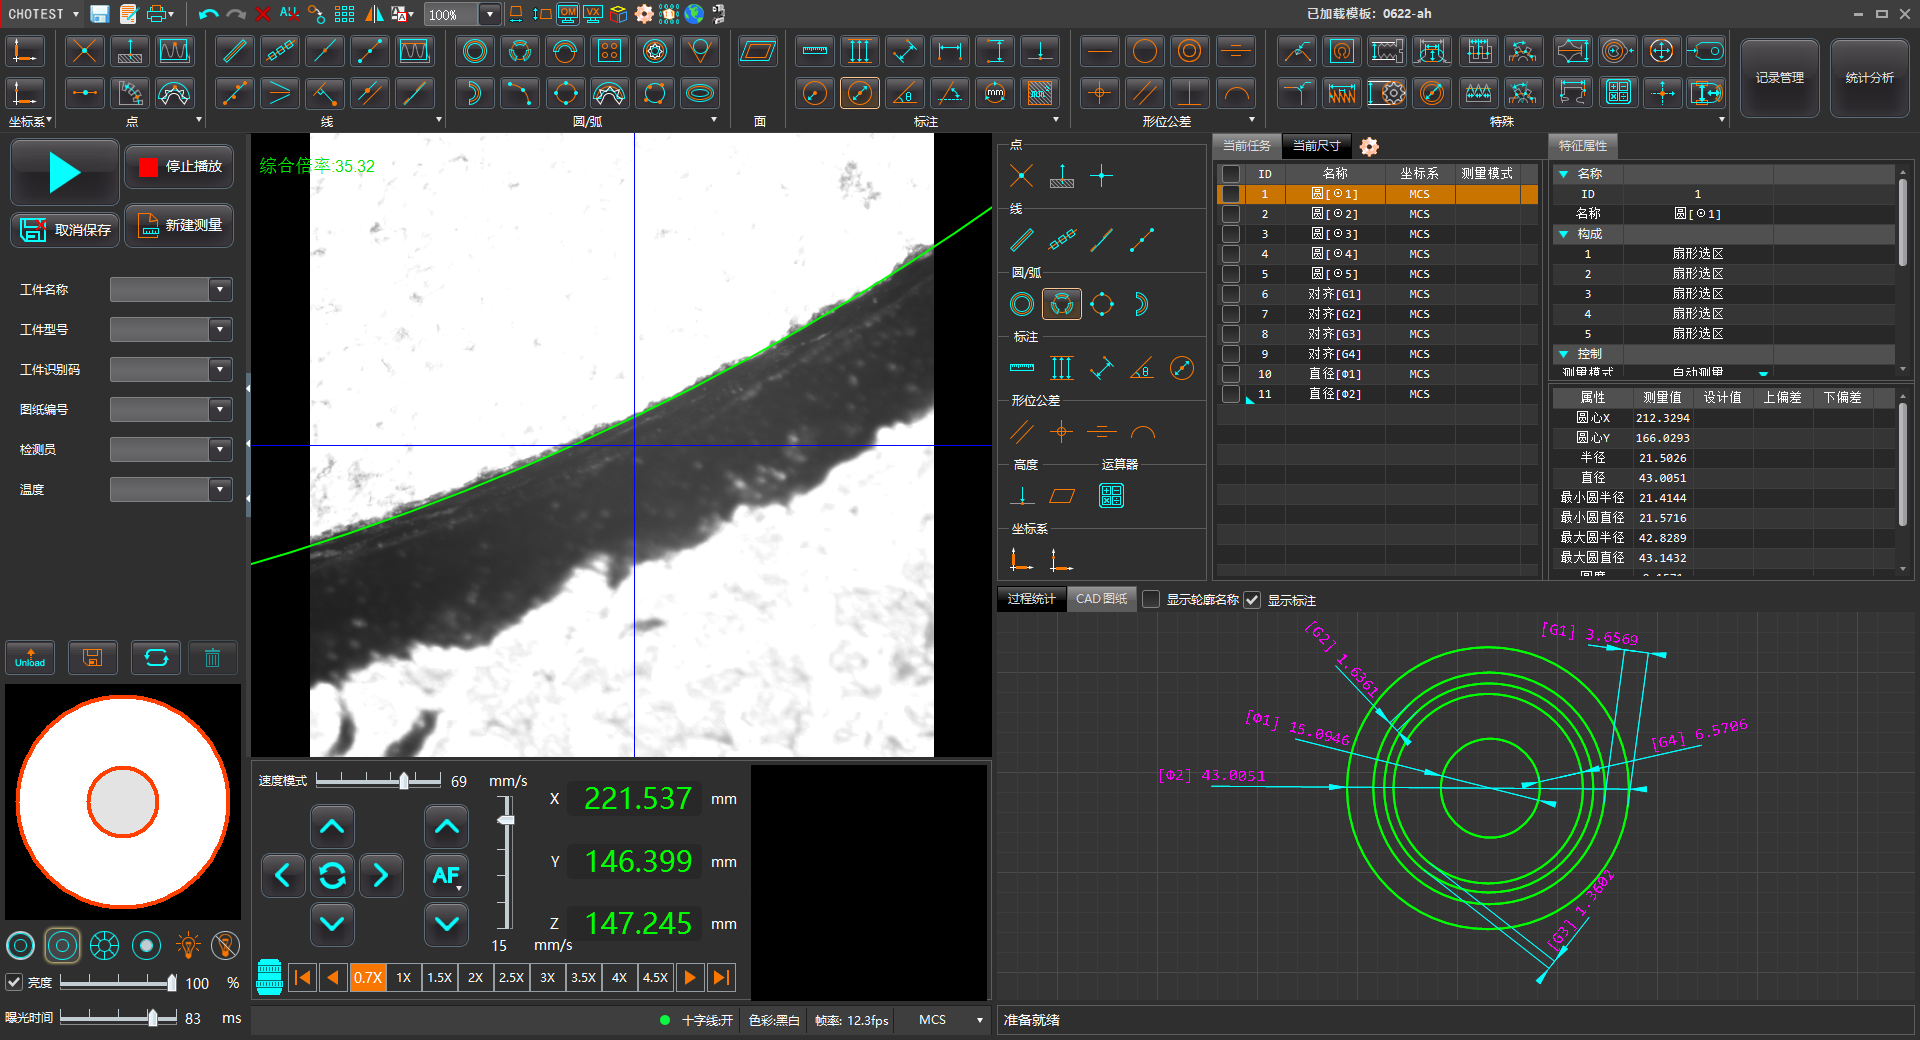
Task: Toggle the 显示轮廓名称 checkbox
Action: 1152,599
